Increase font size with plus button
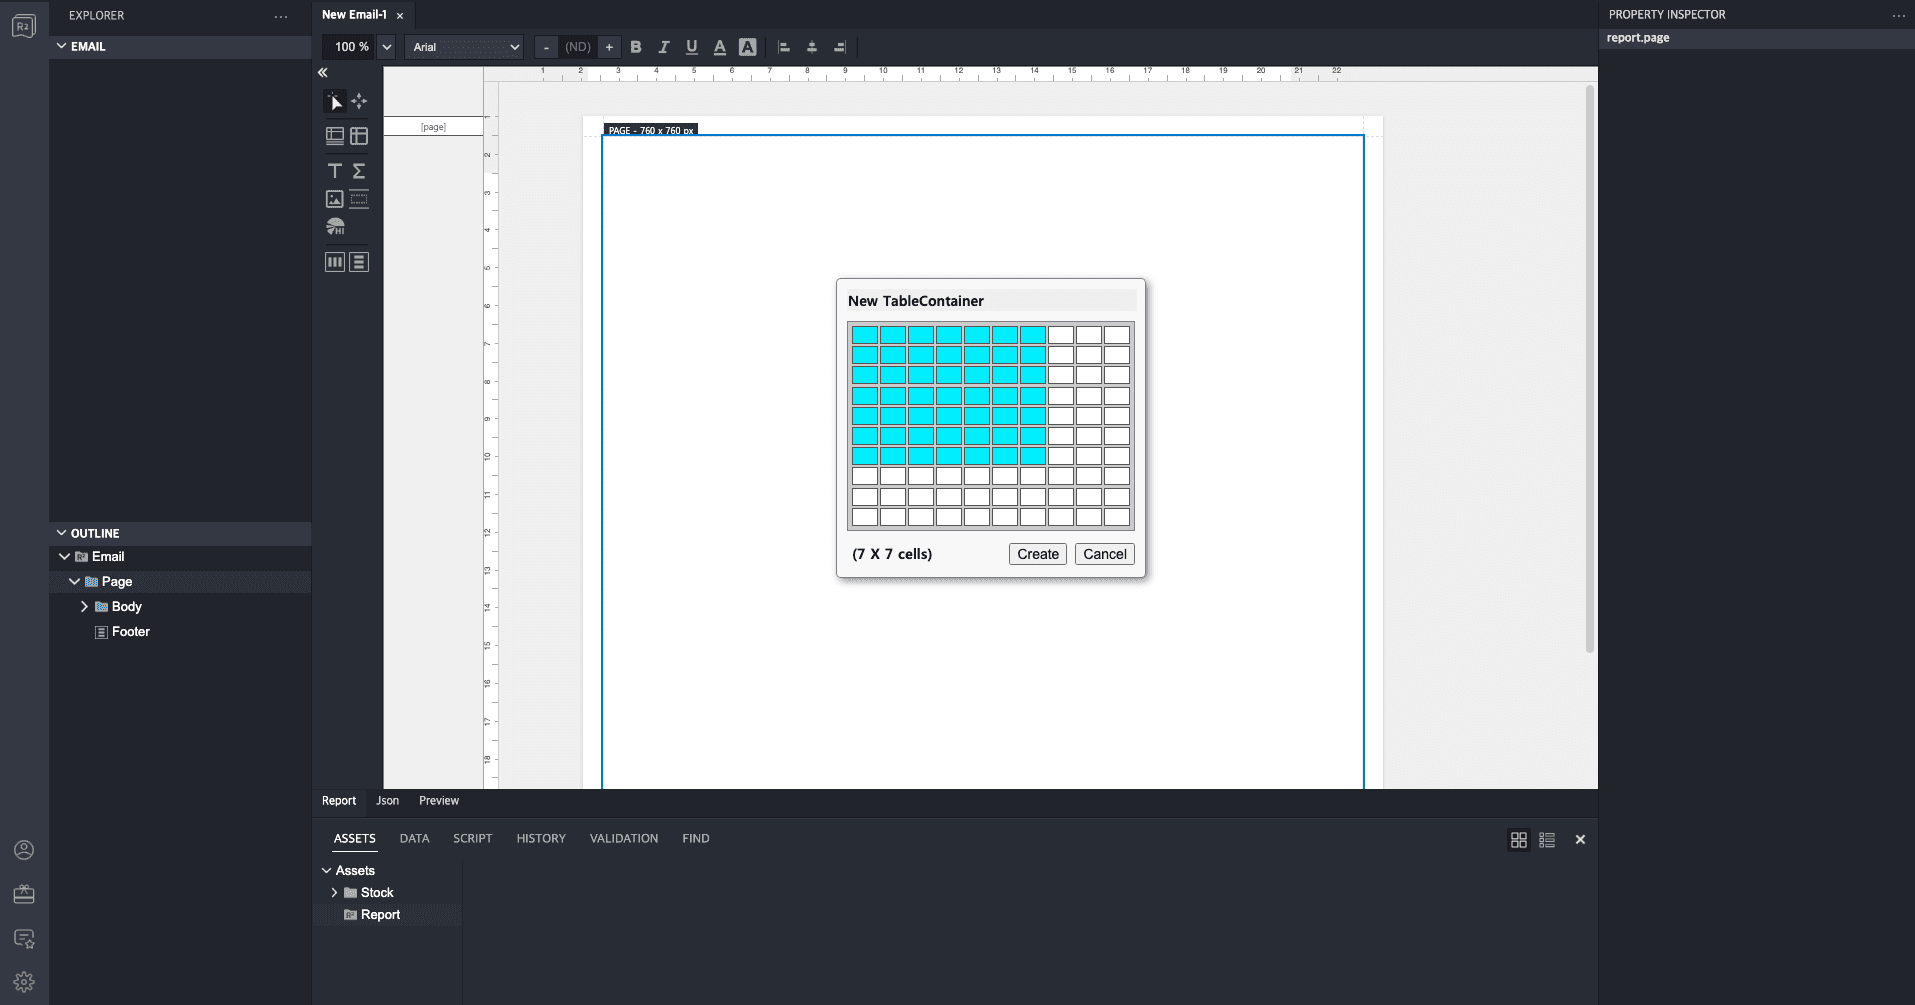1915x1005 pixels. [x=609, y=47]
